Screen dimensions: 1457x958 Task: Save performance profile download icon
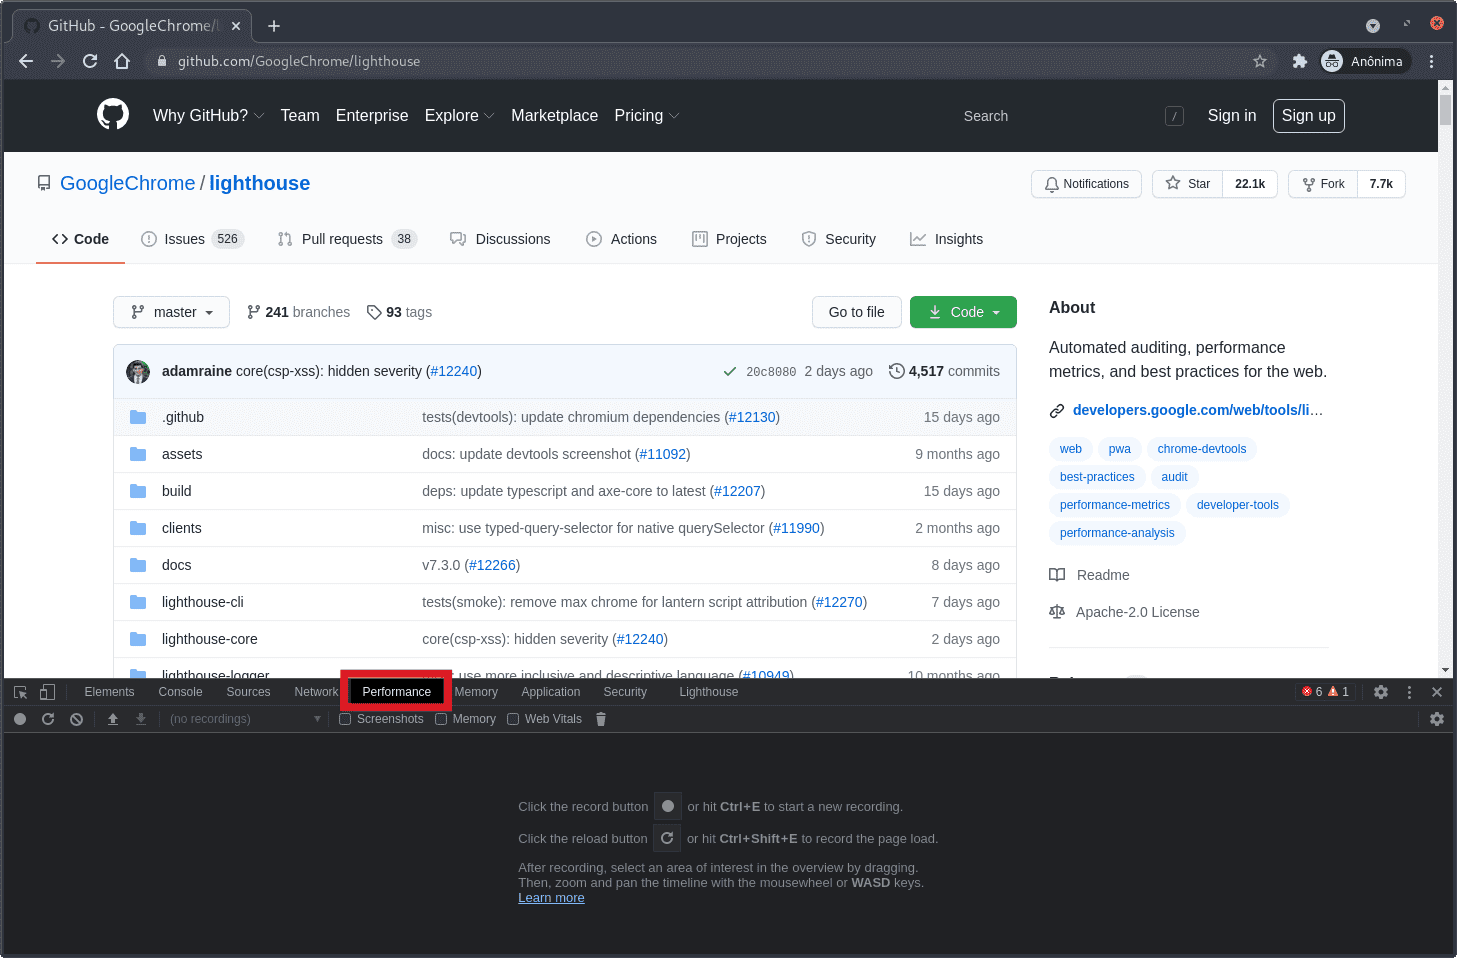tap(141, 719)
